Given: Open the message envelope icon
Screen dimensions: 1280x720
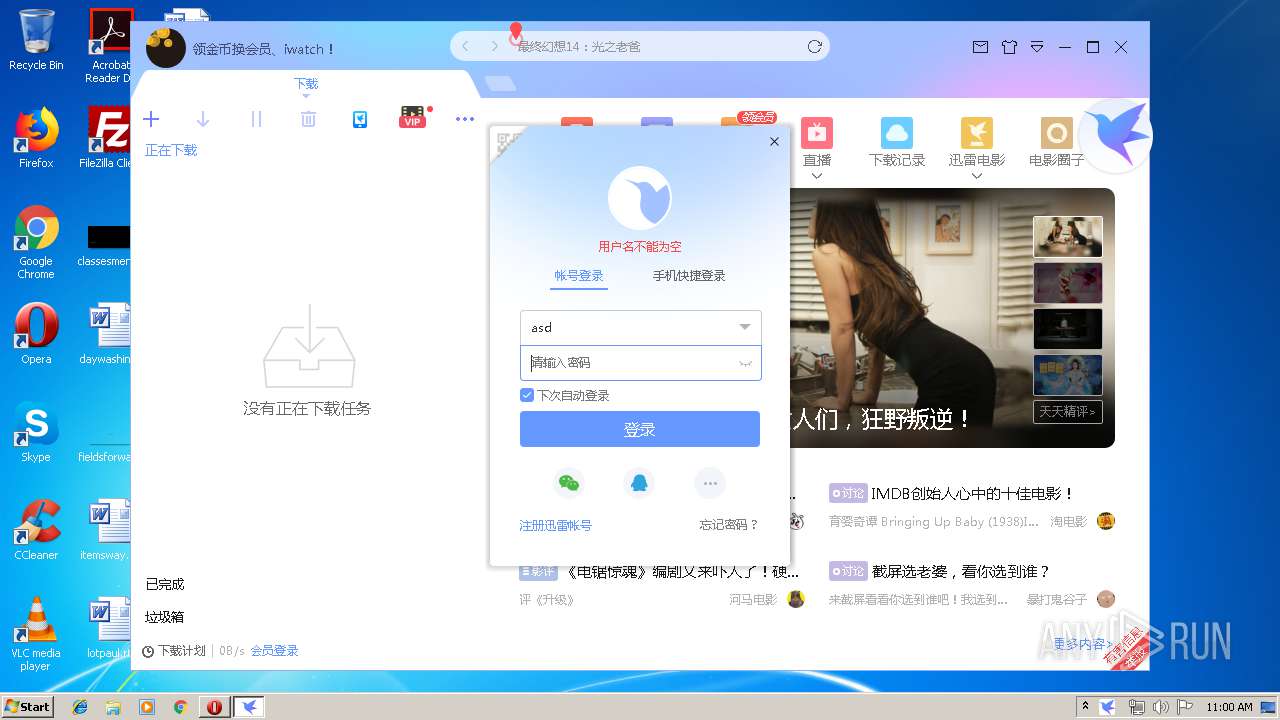Looking at the screenshot, I should coord(980,47).
